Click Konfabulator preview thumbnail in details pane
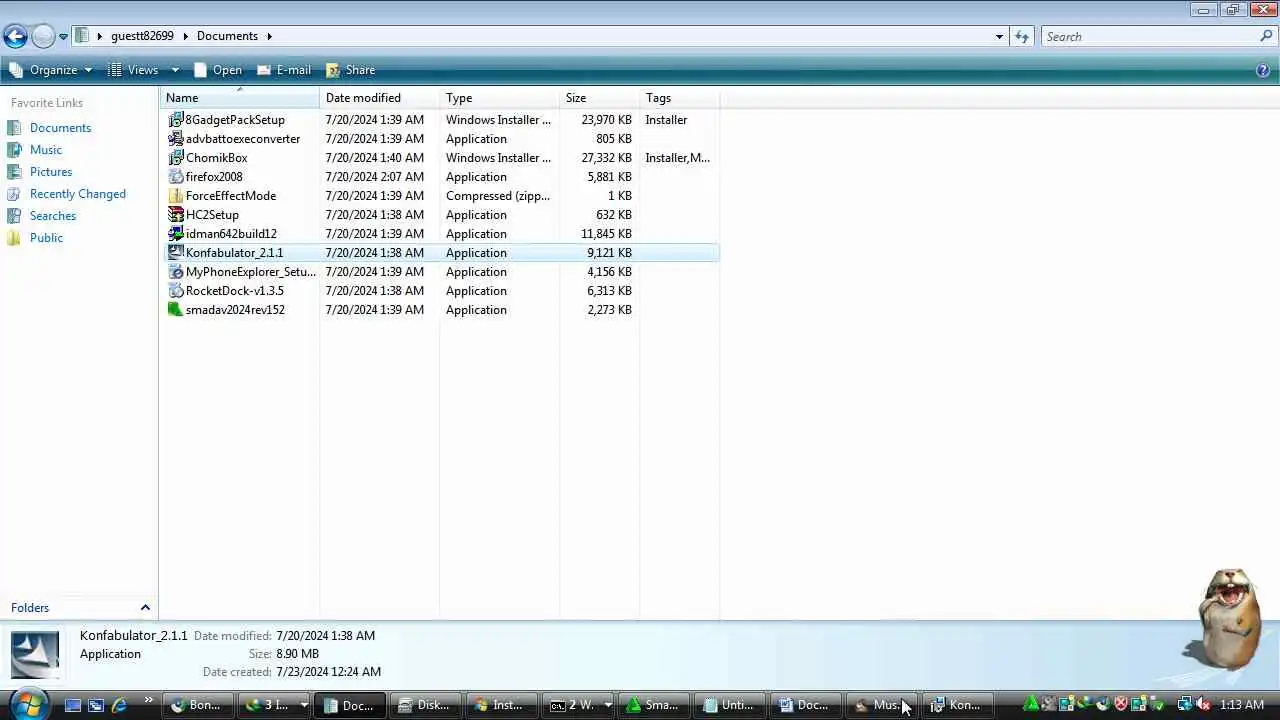The image size is (1280, 720). [x=35, y=655]
